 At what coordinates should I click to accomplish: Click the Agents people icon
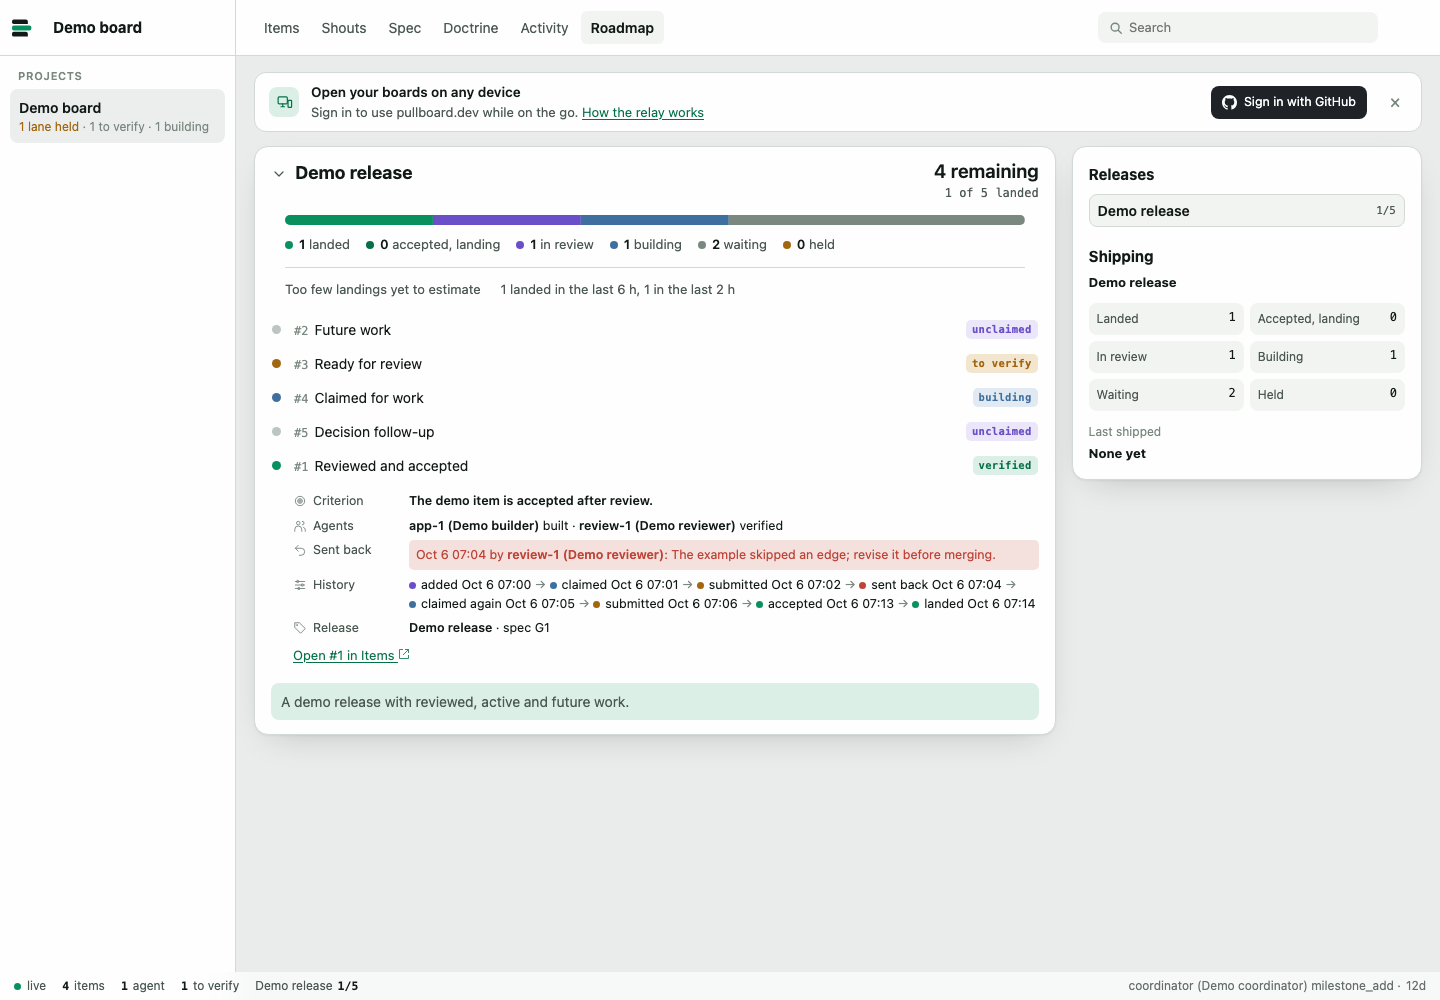coord(300,526)
